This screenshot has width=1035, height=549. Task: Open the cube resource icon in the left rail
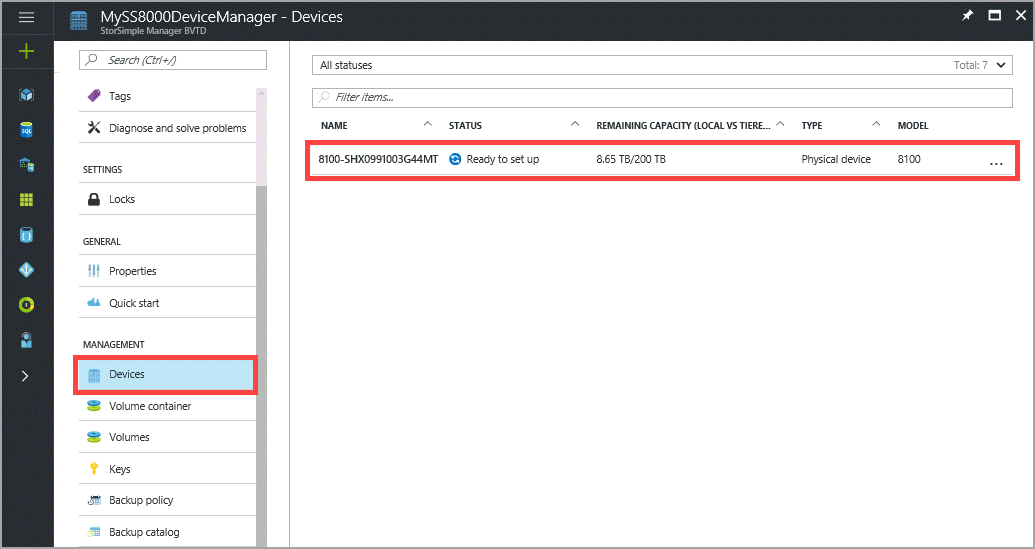pyautogui.click(x=26, y=95)
